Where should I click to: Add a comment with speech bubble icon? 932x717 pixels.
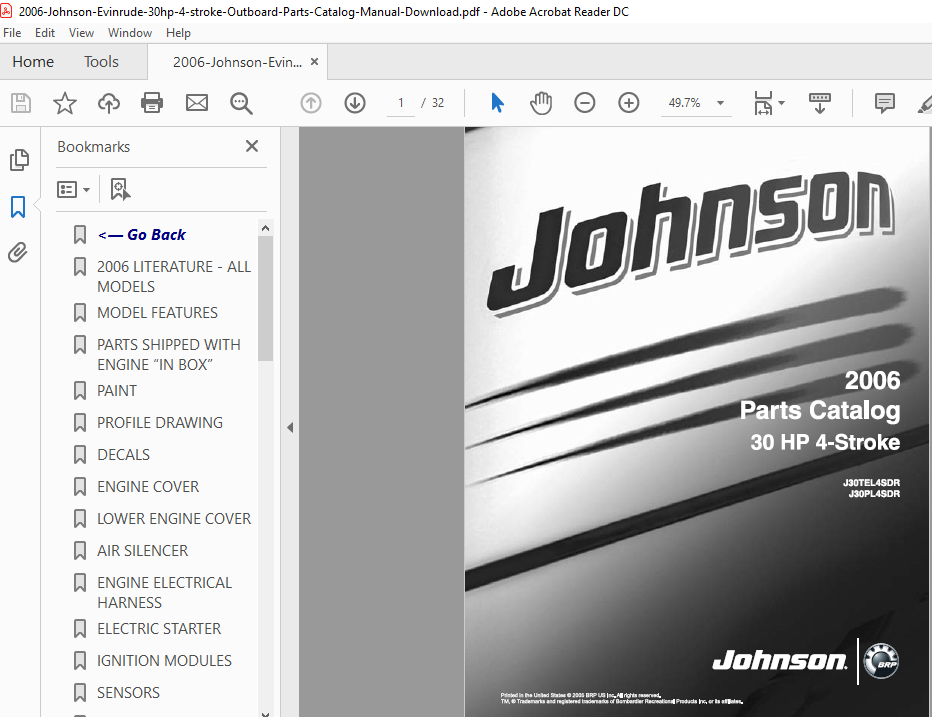[x=884, y=103]
